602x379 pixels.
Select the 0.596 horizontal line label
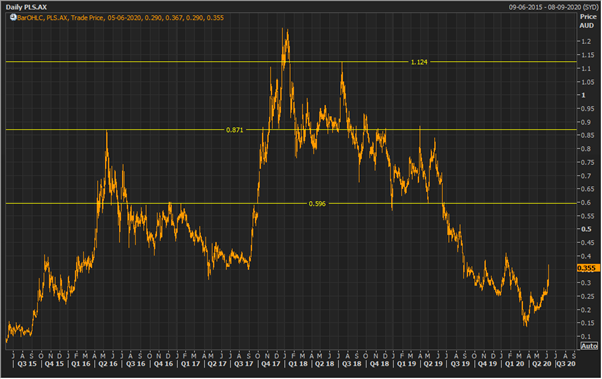point(317,204)
